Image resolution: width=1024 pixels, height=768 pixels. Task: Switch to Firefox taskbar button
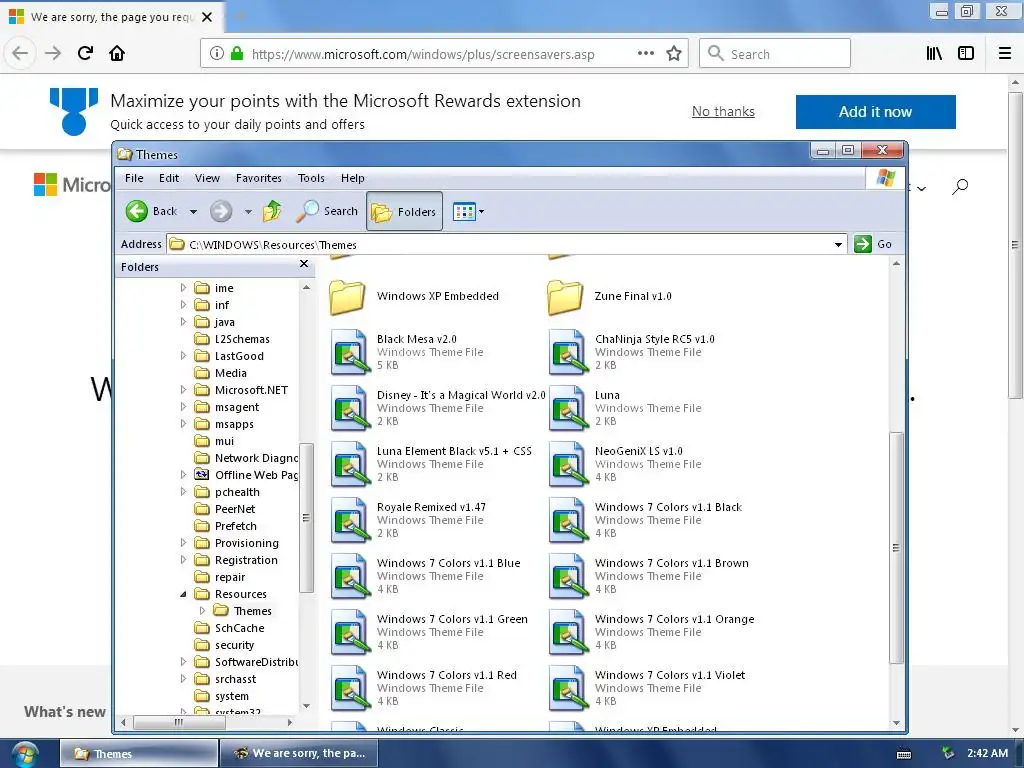(298, 754)
